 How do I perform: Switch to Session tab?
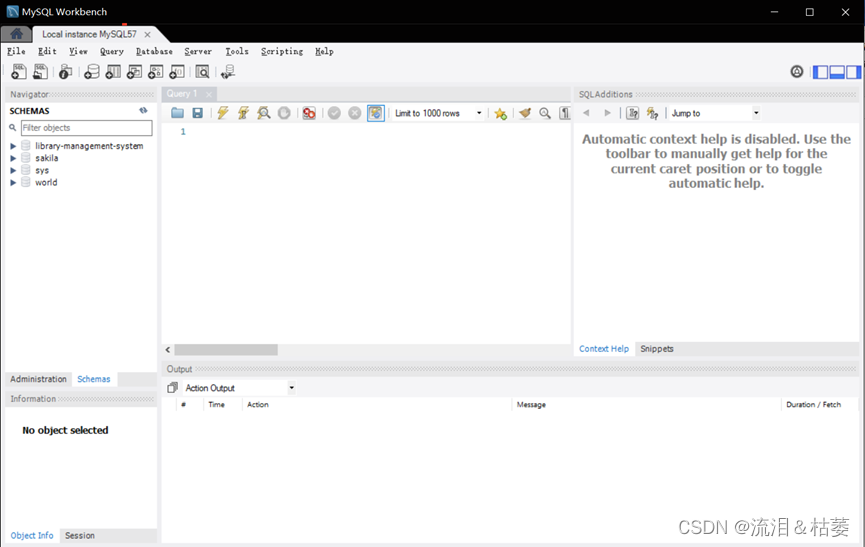point(80,535)
